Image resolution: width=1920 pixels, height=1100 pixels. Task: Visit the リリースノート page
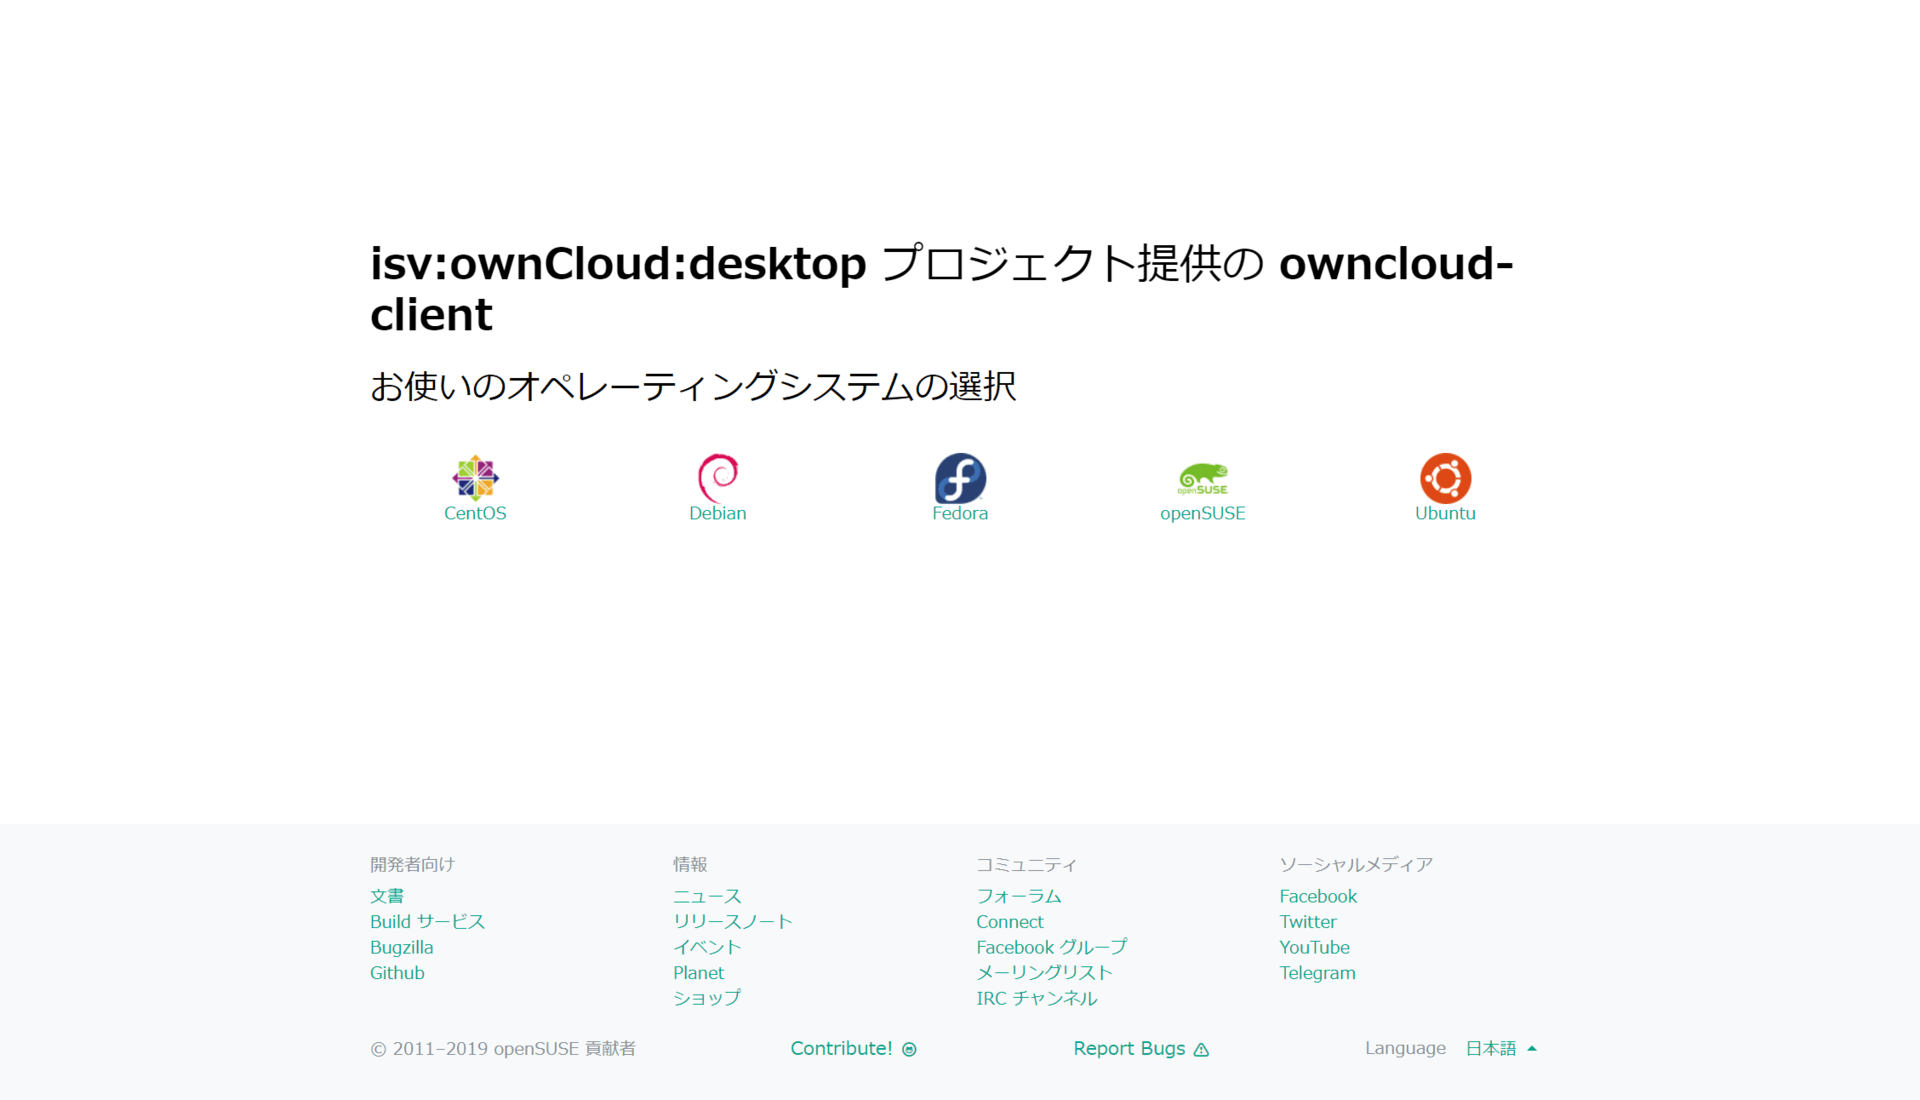(732, 921)
